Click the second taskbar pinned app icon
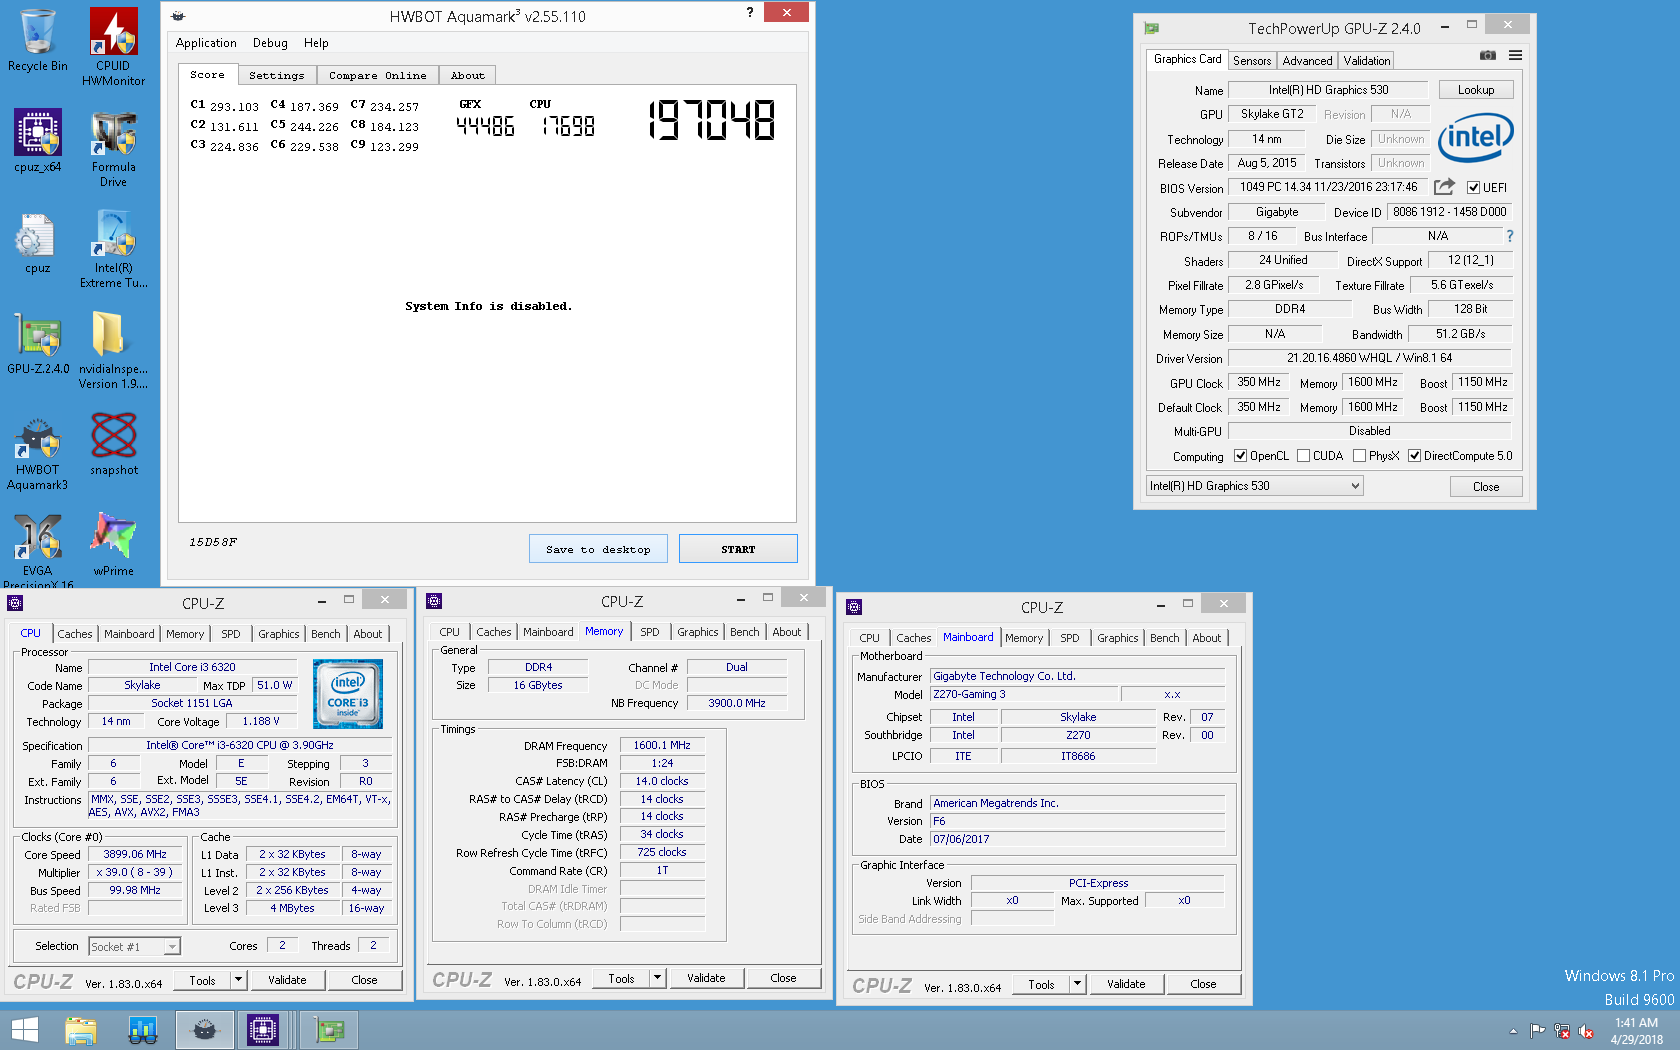 click(x=143, y=1030)
